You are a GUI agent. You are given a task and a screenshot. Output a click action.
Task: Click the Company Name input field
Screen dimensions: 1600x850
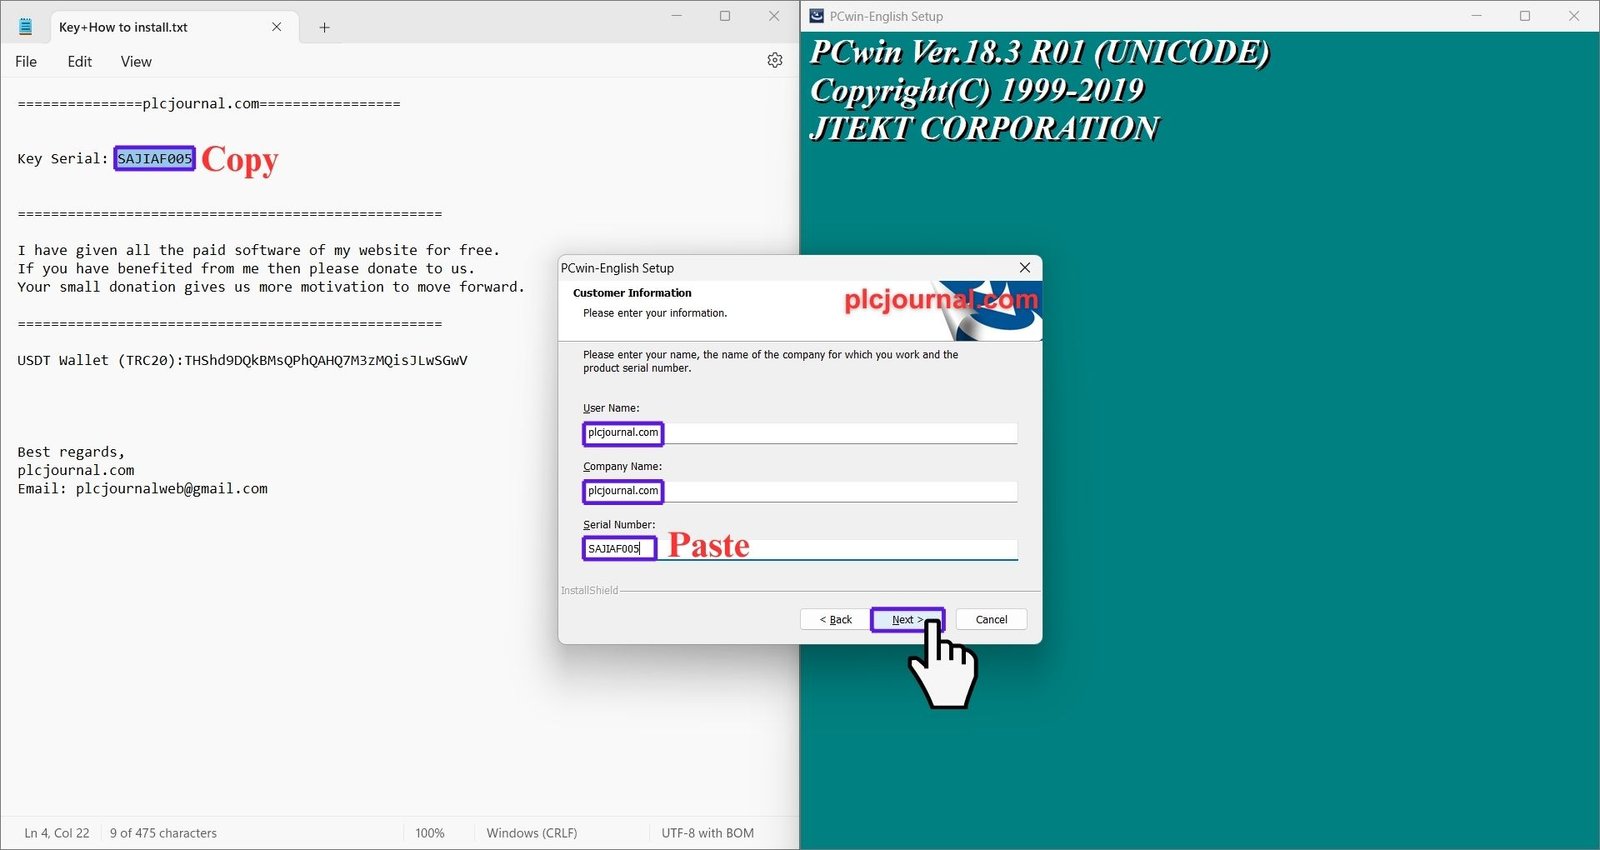(800, 491)
